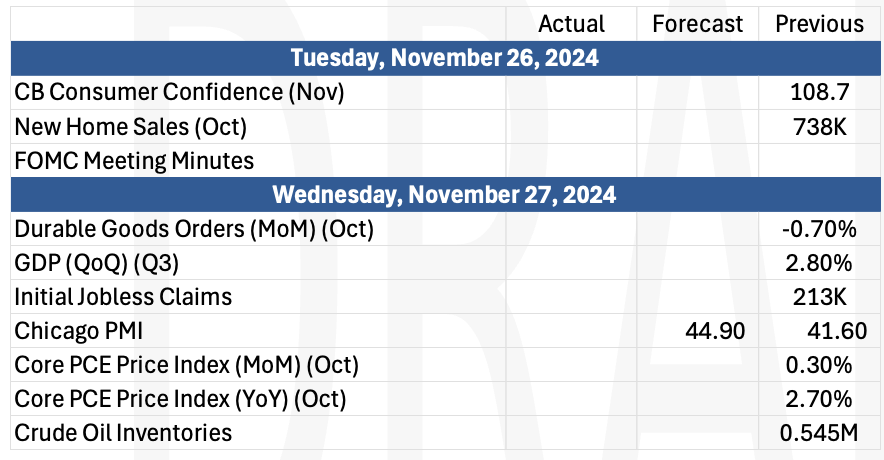Image resolution: width=884 pixels, height=460 pixels.
Task: Click the Tuesday, November 26, 2024 banner row
Action: pos(445,58)
